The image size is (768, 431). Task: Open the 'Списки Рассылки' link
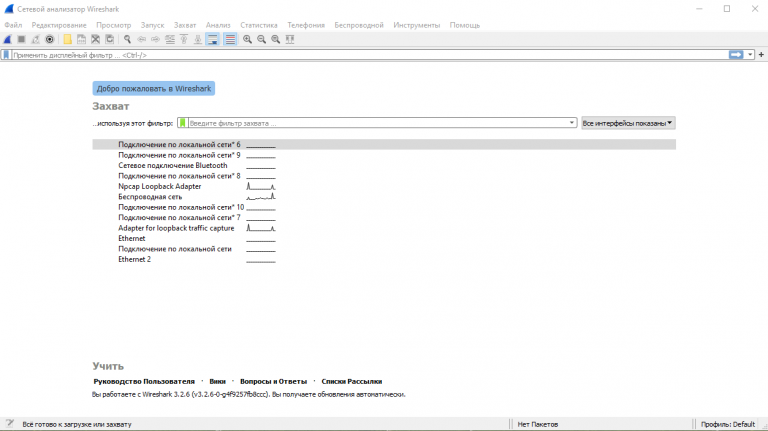coord(352,381)
